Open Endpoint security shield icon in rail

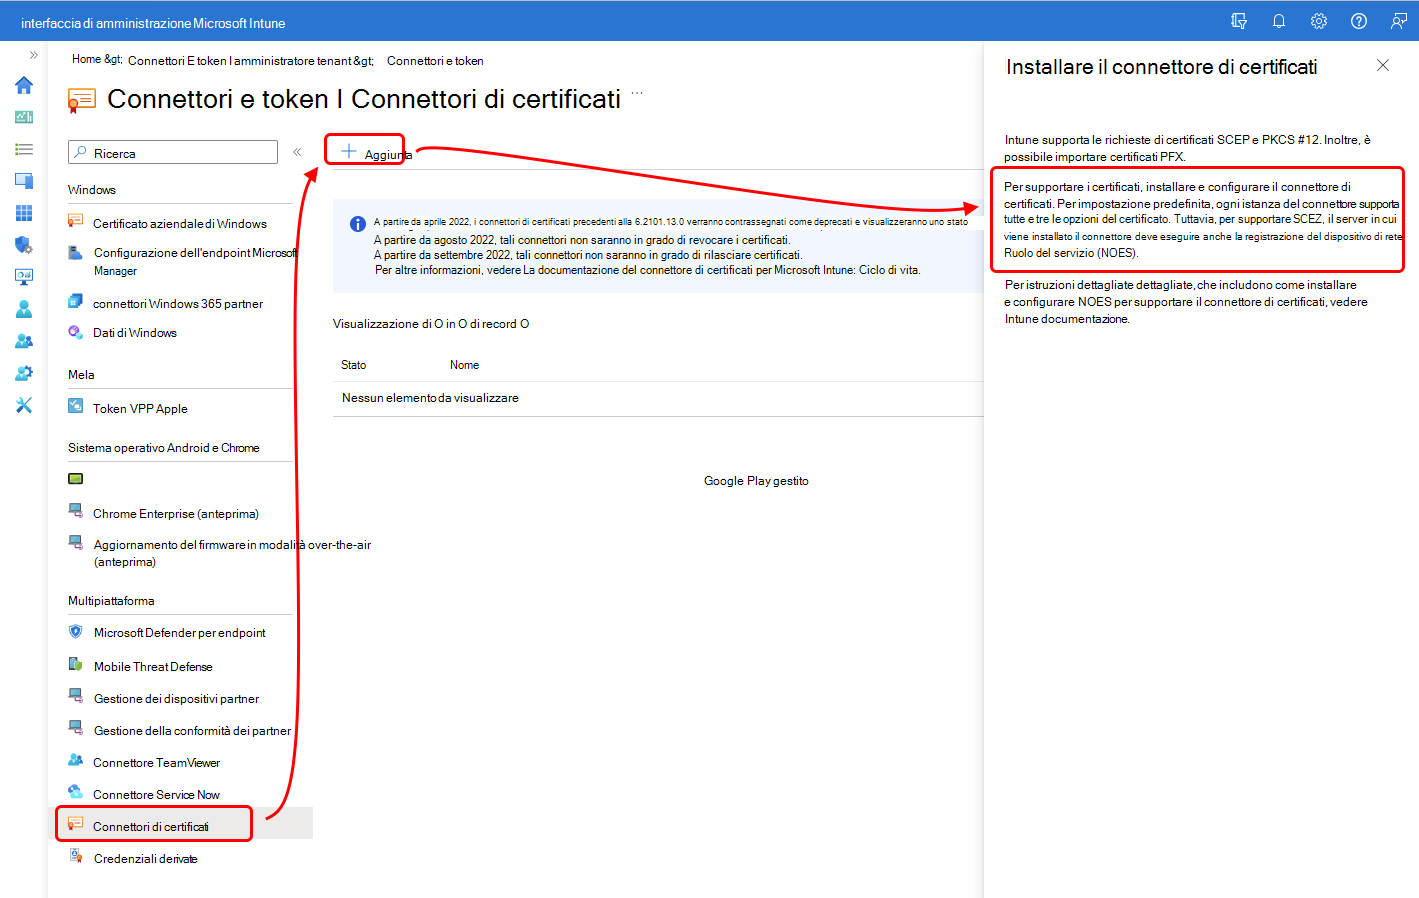coord(24,245)
